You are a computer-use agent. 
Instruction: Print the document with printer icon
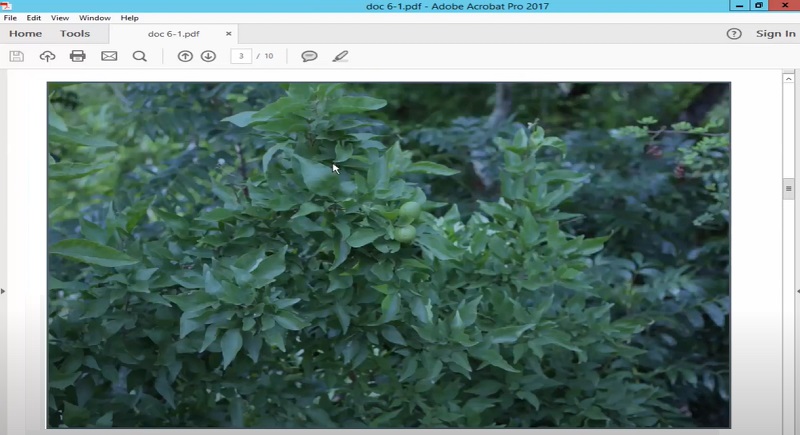coord(78,56)
